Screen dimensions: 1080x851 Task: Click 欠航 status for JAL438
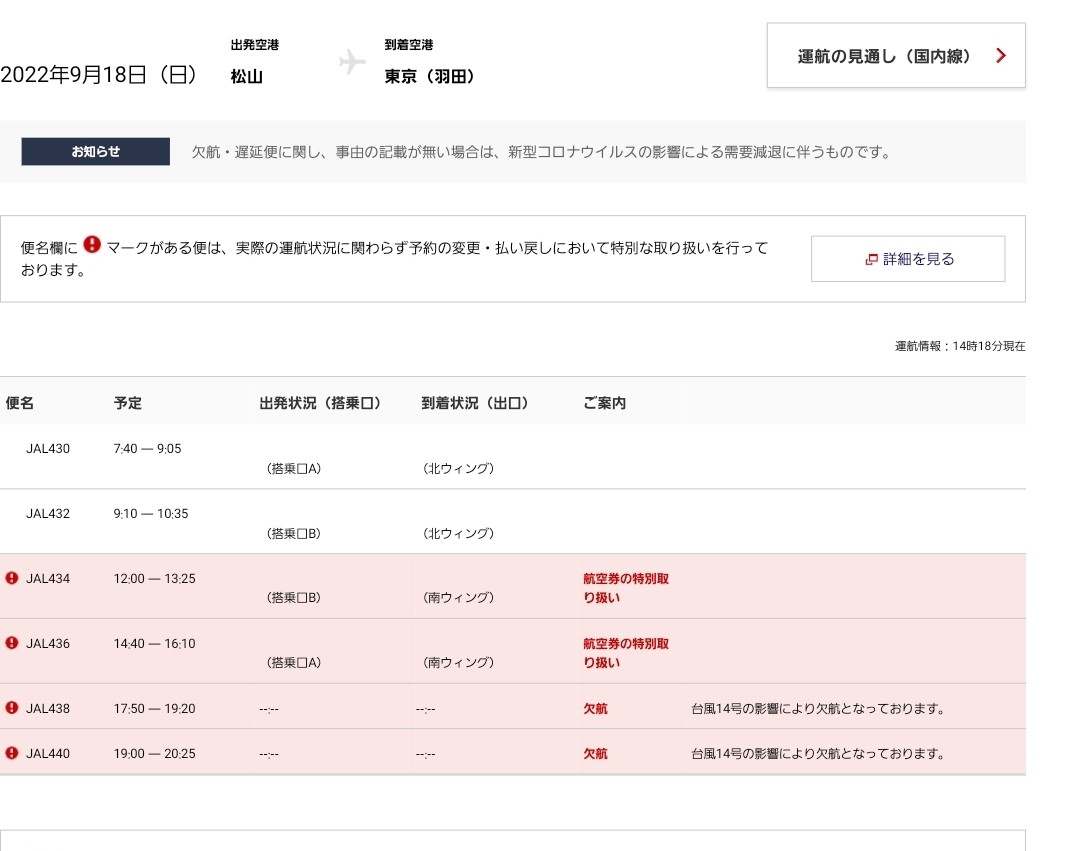point(596,708)
